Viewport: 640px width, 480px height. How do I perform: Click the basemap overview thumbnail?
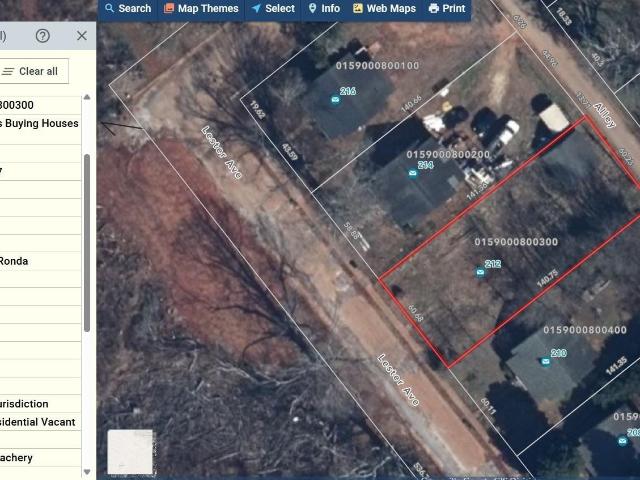(130, 452)
